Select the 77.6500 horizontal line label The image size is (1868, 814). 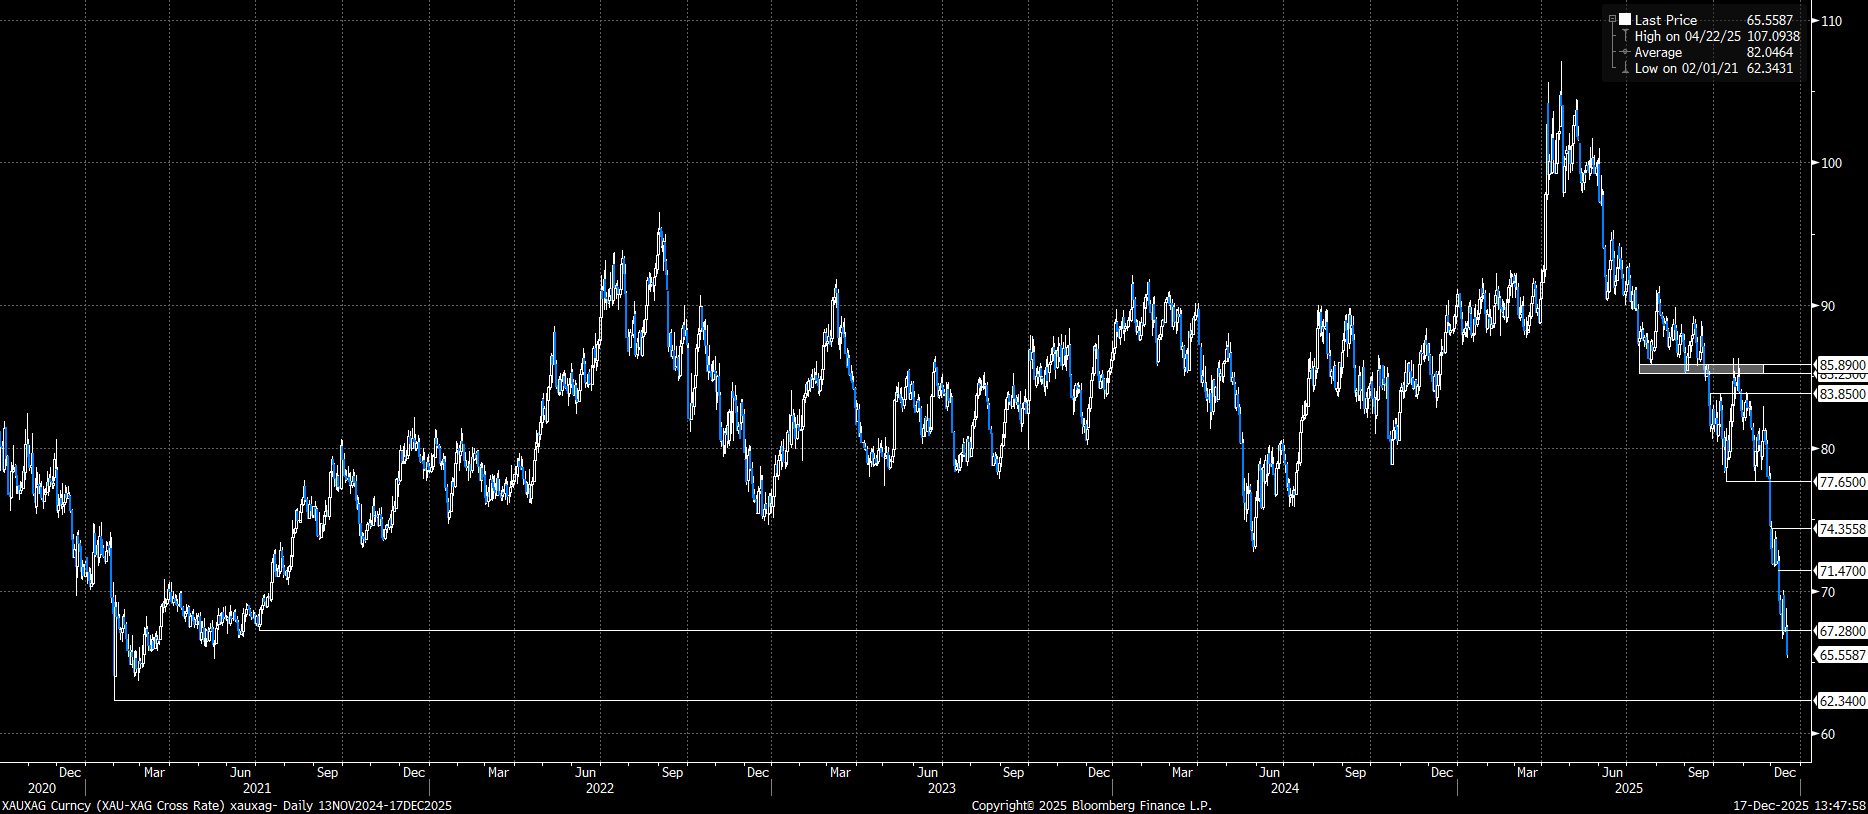tap(1841, 482)
